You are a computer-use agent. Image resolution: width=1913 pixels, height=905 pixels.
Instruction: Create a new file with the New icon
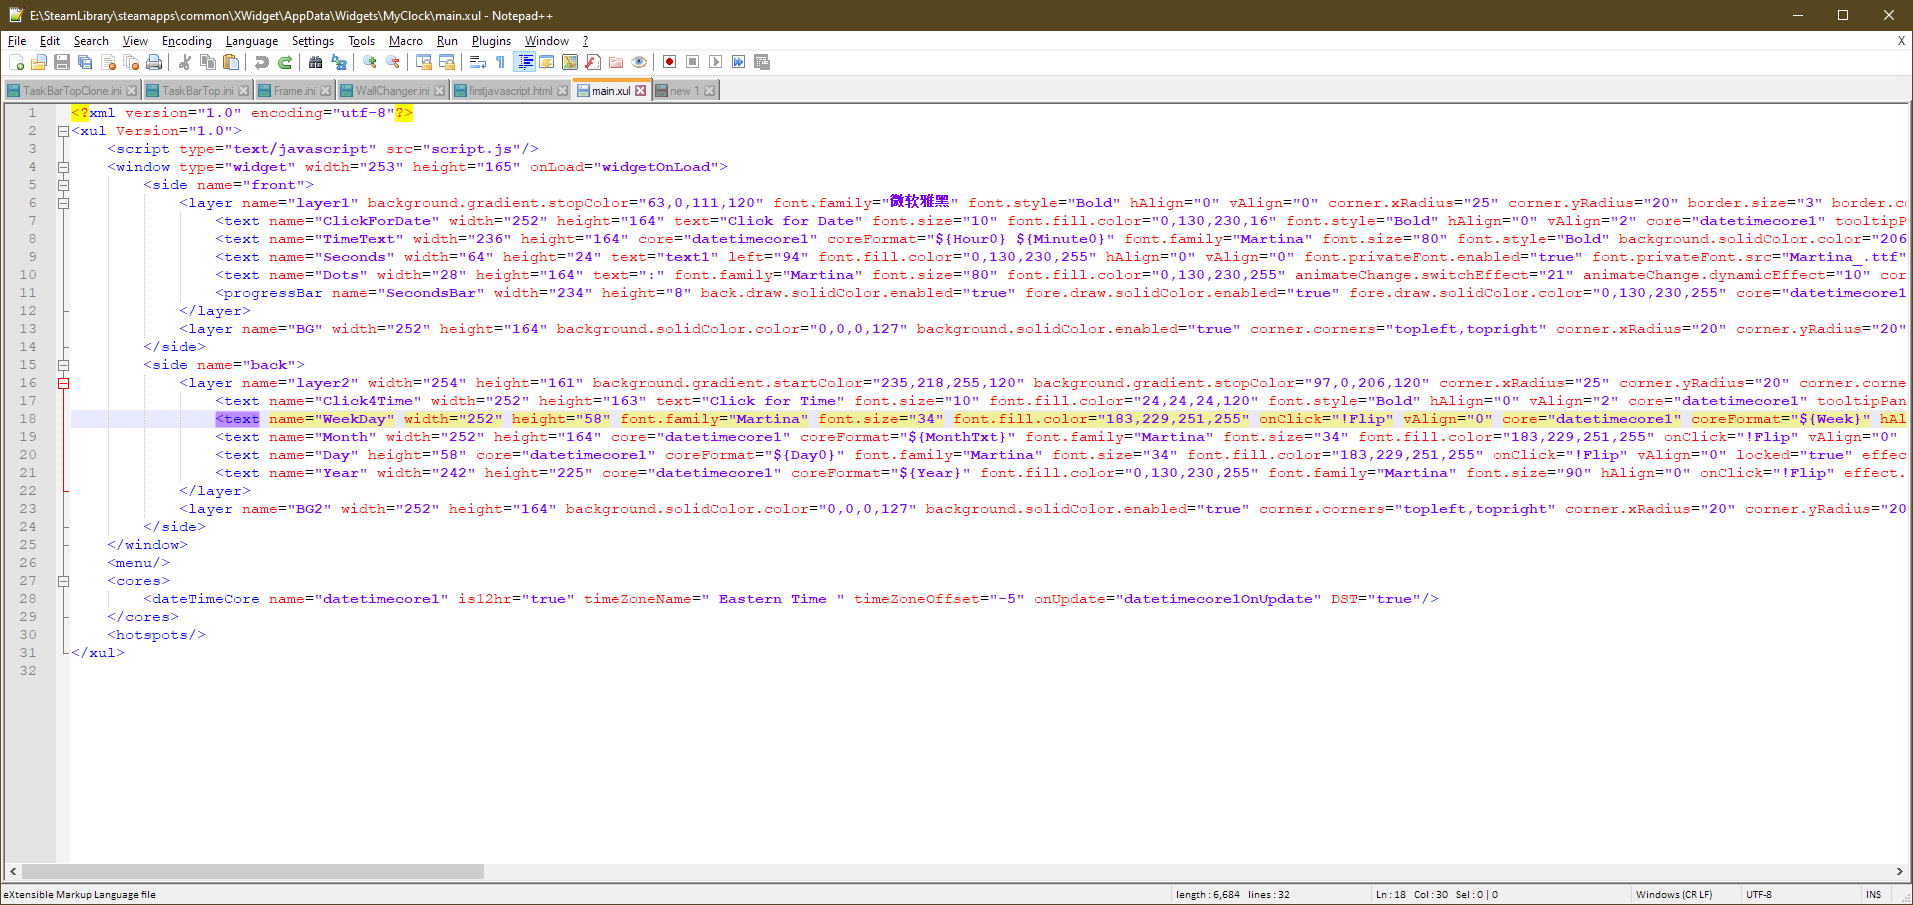pyautogui.click(x=16, y=62)
